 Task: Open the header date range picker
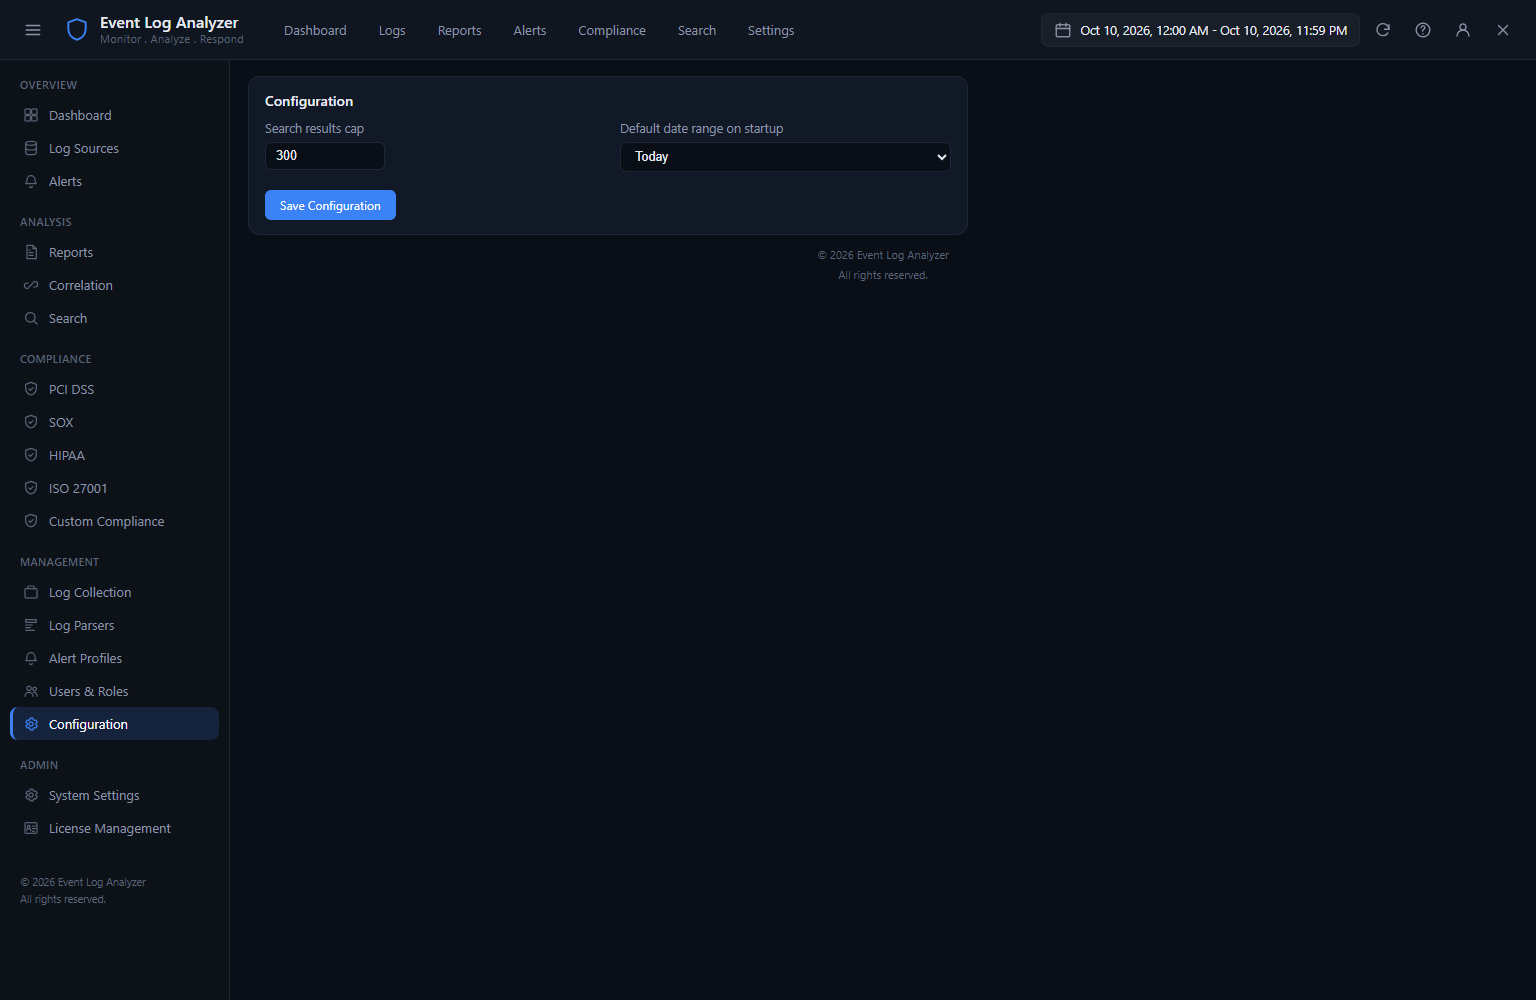click(1200, 30)
